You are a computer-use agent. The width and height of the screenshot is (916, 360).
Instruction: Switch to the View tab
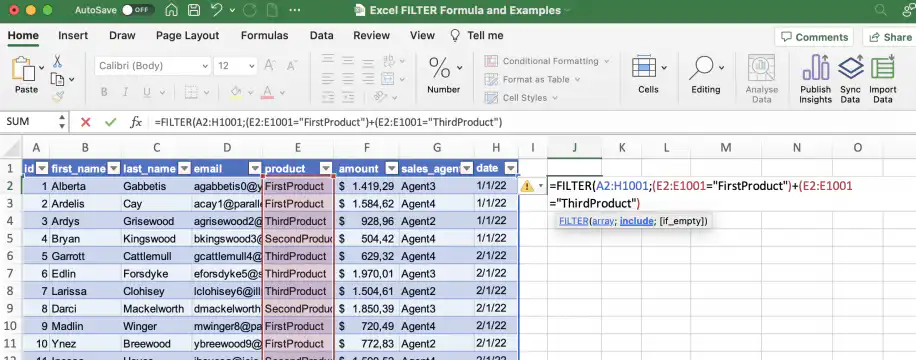[x=422, y=36]
